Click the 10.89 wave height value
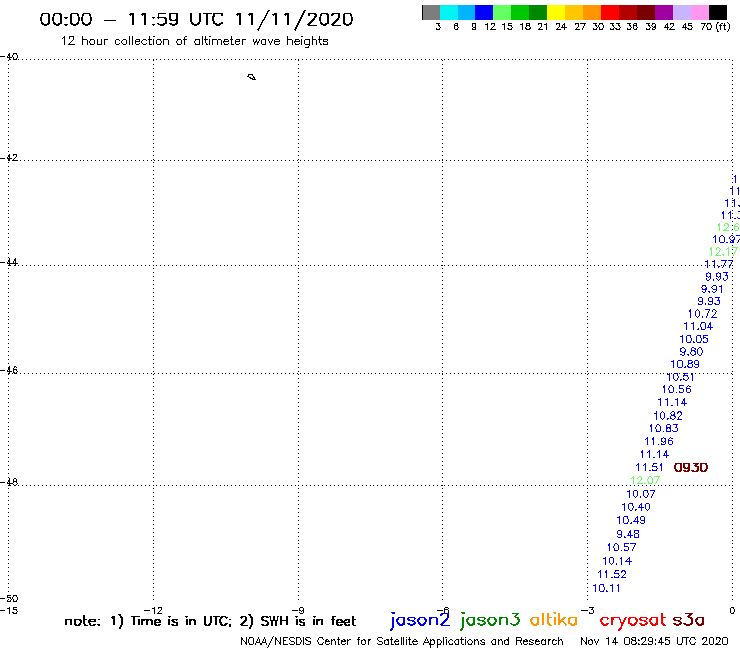The image size is (740, 650). (x=685, y=364)
